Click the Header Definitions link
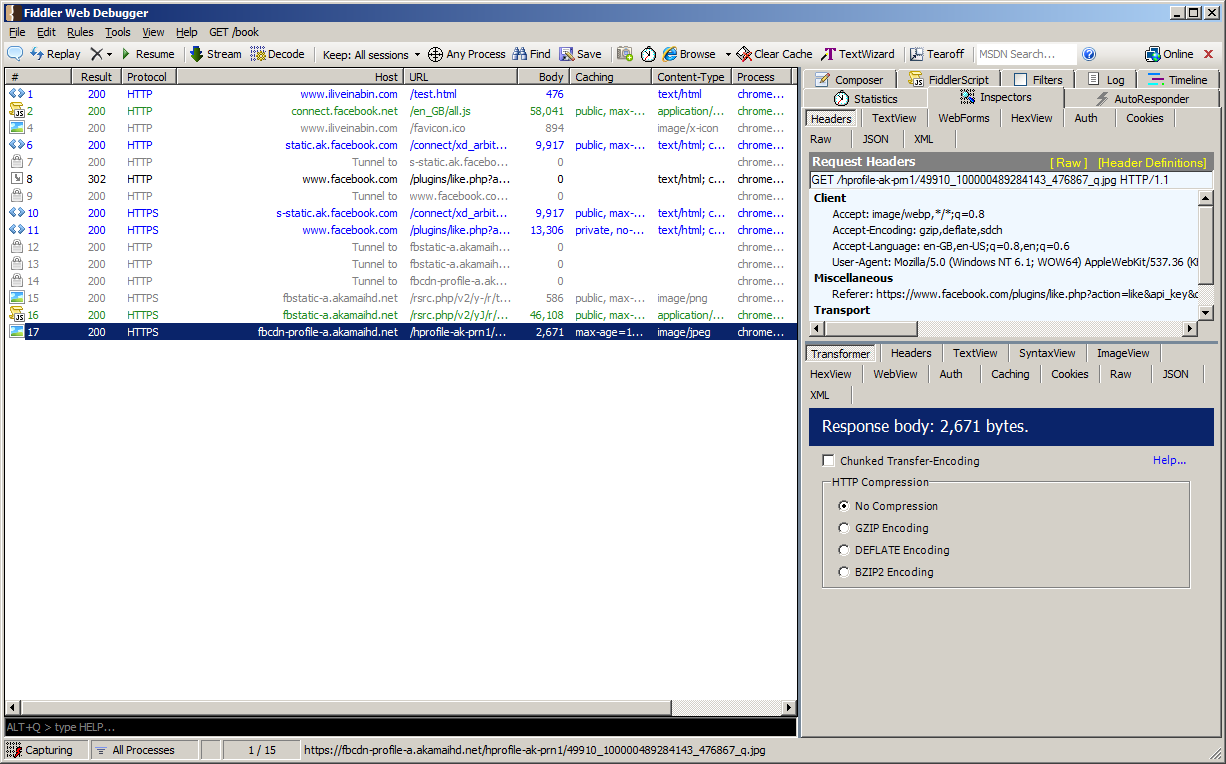Viewport: 1226px width, 764px height. (x=1152, y=162)
